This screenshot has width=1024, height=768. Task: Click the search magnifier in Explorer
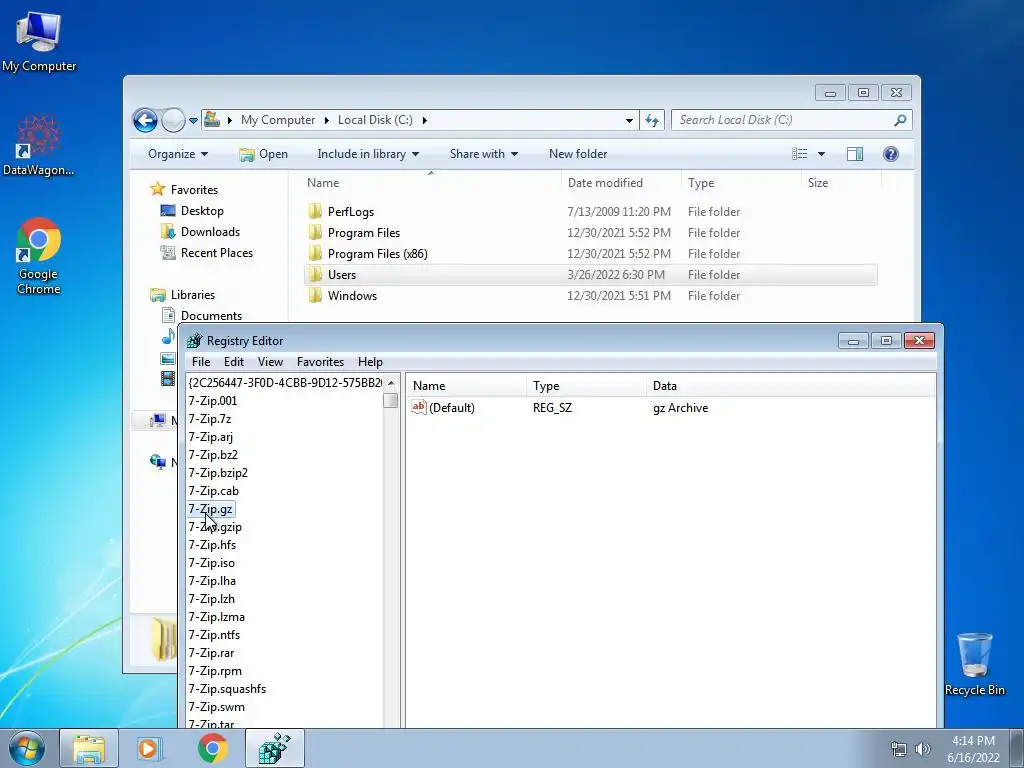pyautogui.click(x=900, y=120)
